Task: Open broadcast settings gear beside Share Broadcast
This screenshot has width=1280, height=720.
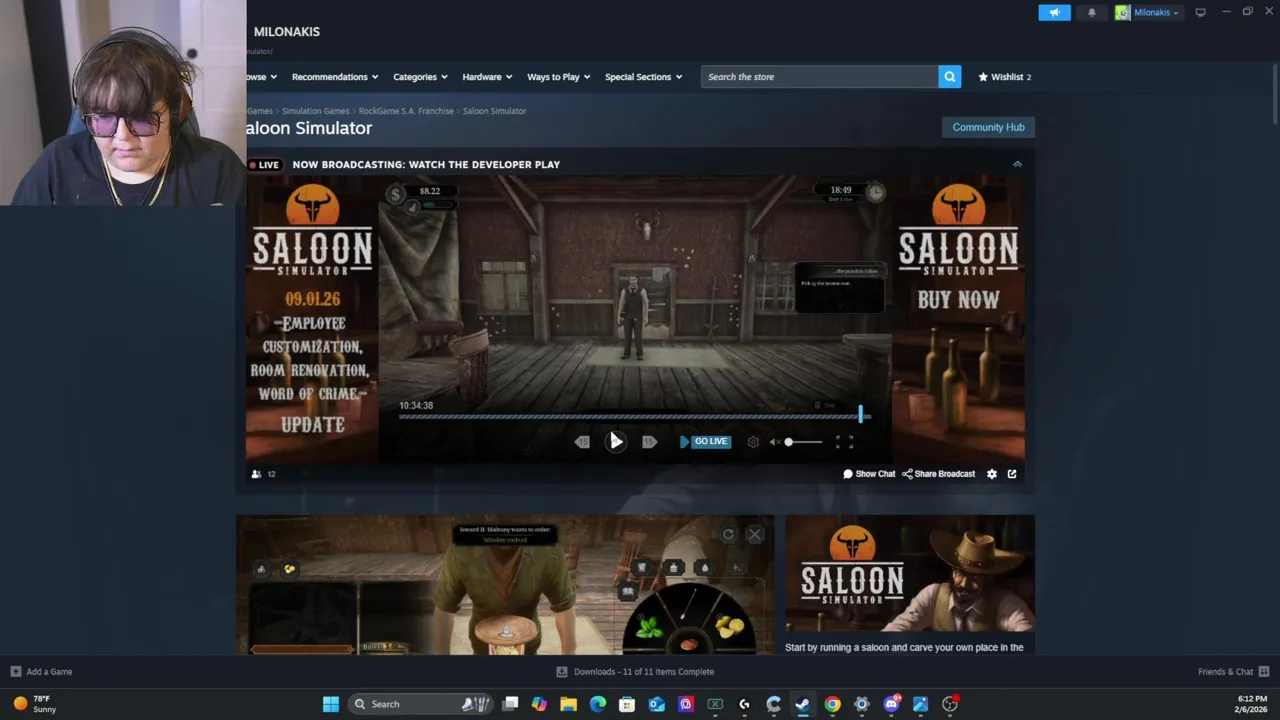Action: [992, 474]
